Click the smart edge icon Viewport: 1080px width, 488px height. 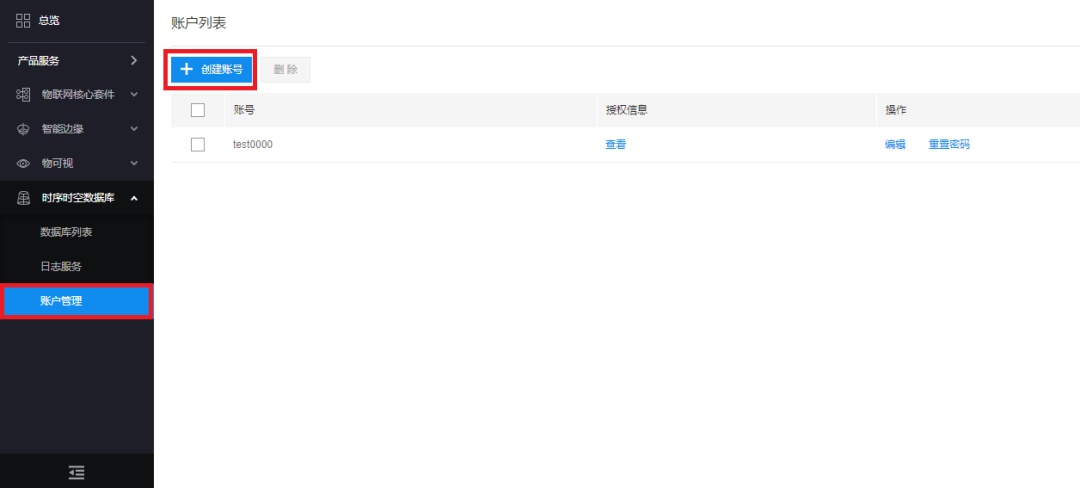point(23,129)
